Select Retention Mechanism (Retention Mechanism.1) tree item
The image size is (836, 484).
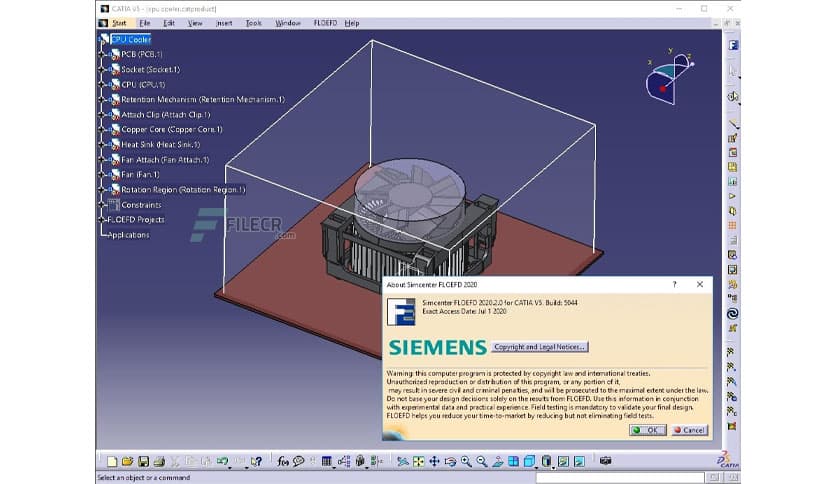click(x=203, y=100)
